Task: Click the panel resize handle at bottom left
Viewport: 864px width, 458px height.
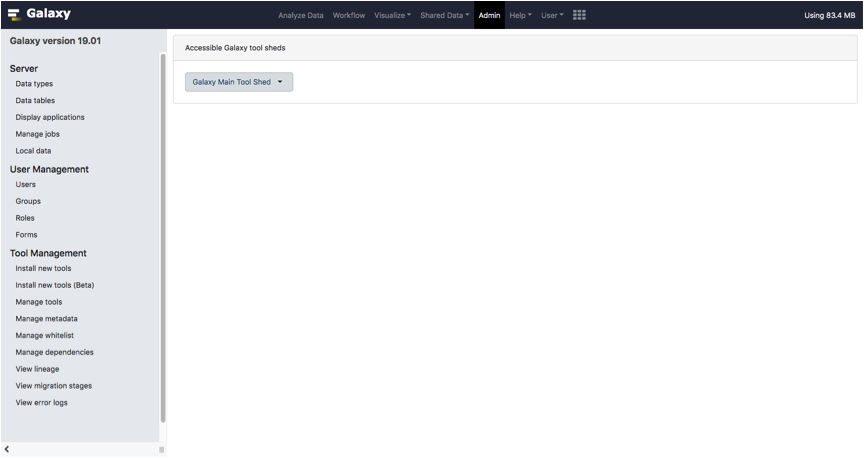Action: pos(161,450)
